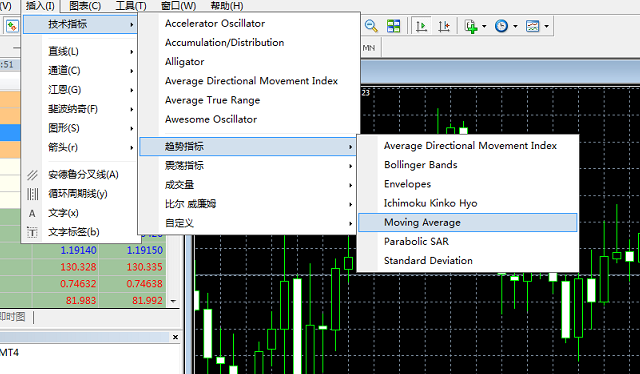Click ask price 81.992
This screenshot has height=374, width=640.
[x=147, y=301]
